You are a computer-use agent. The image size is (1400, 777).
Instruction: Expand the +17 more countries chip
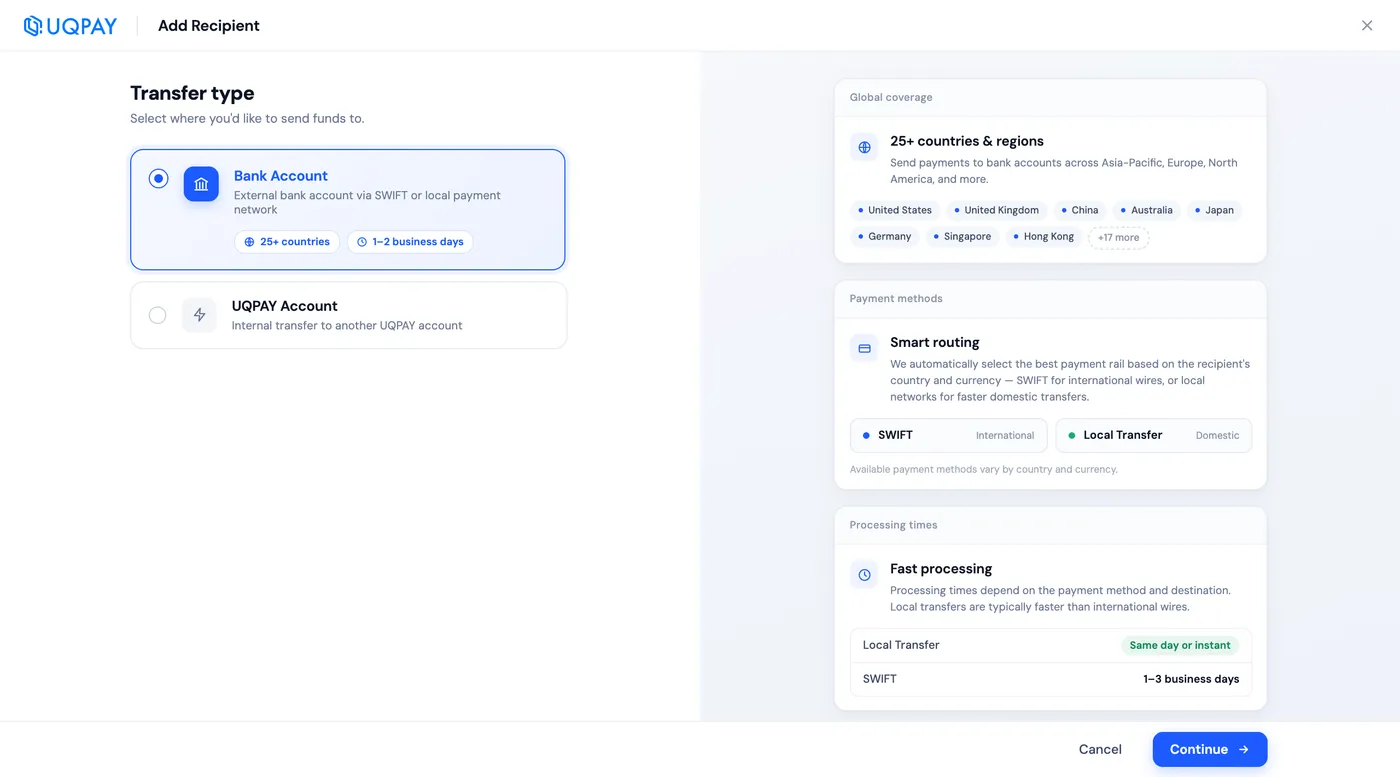click(x=1118, y=238)
